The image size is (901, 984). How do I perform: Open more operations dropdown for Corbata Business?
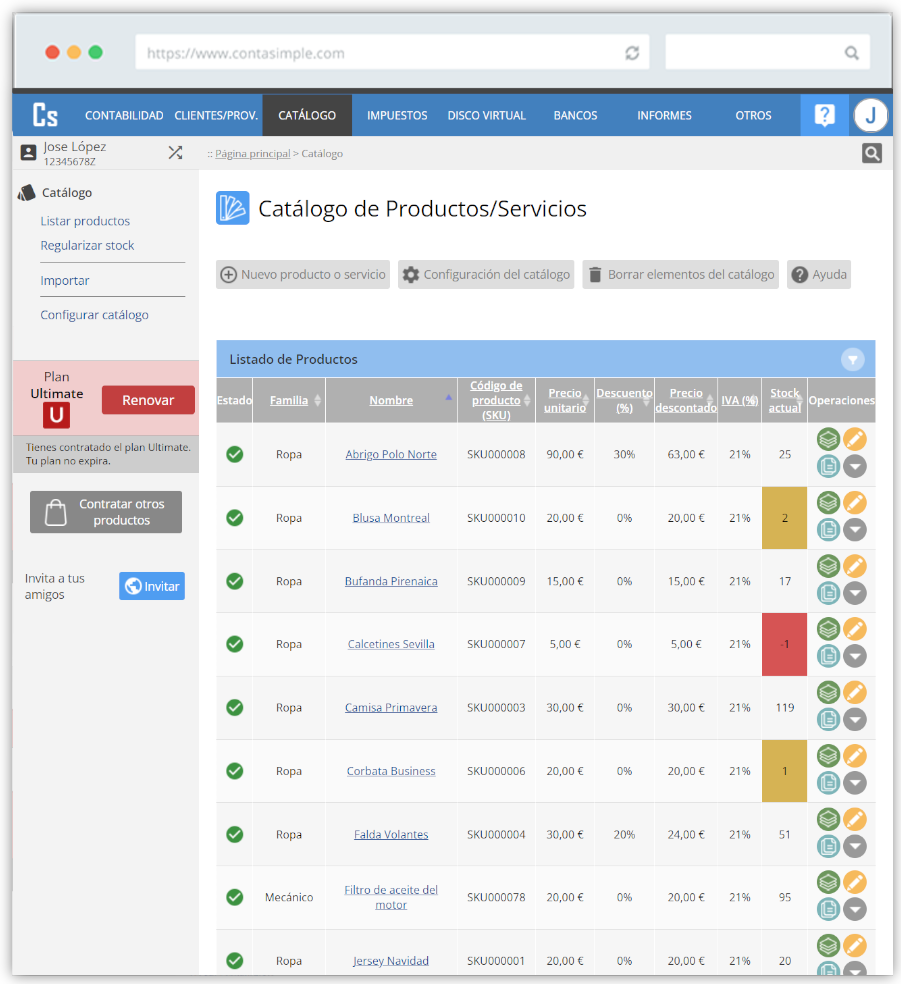coord(854,783)
